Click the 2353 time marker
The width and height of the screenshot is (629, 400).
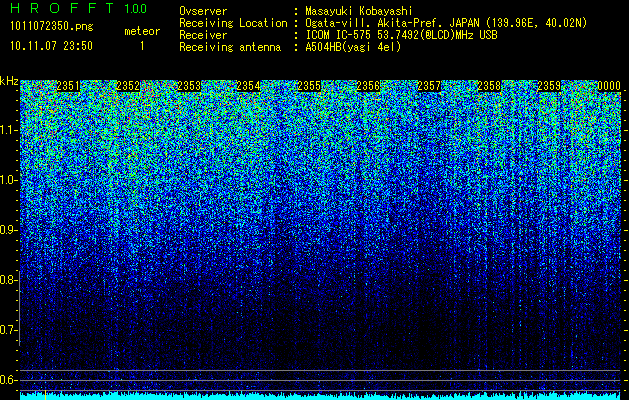(189, 86)
